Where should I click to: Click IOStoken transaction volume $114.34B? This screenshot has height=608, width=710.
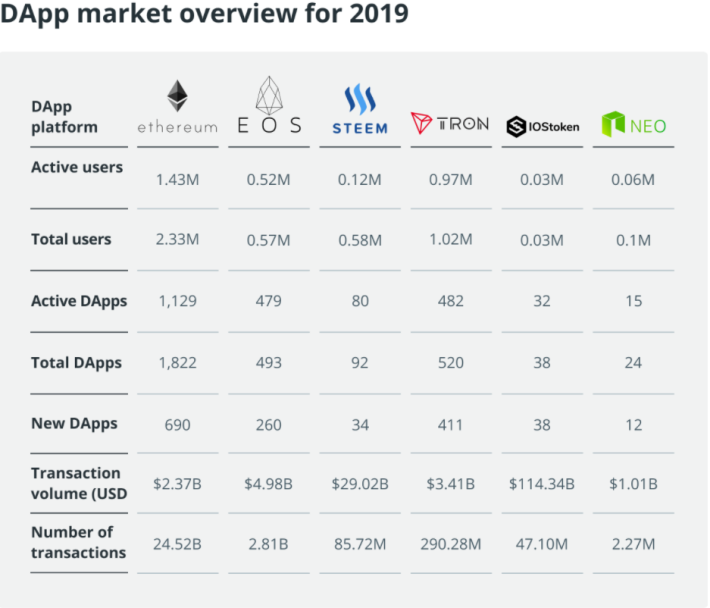[x=542, y=484]
